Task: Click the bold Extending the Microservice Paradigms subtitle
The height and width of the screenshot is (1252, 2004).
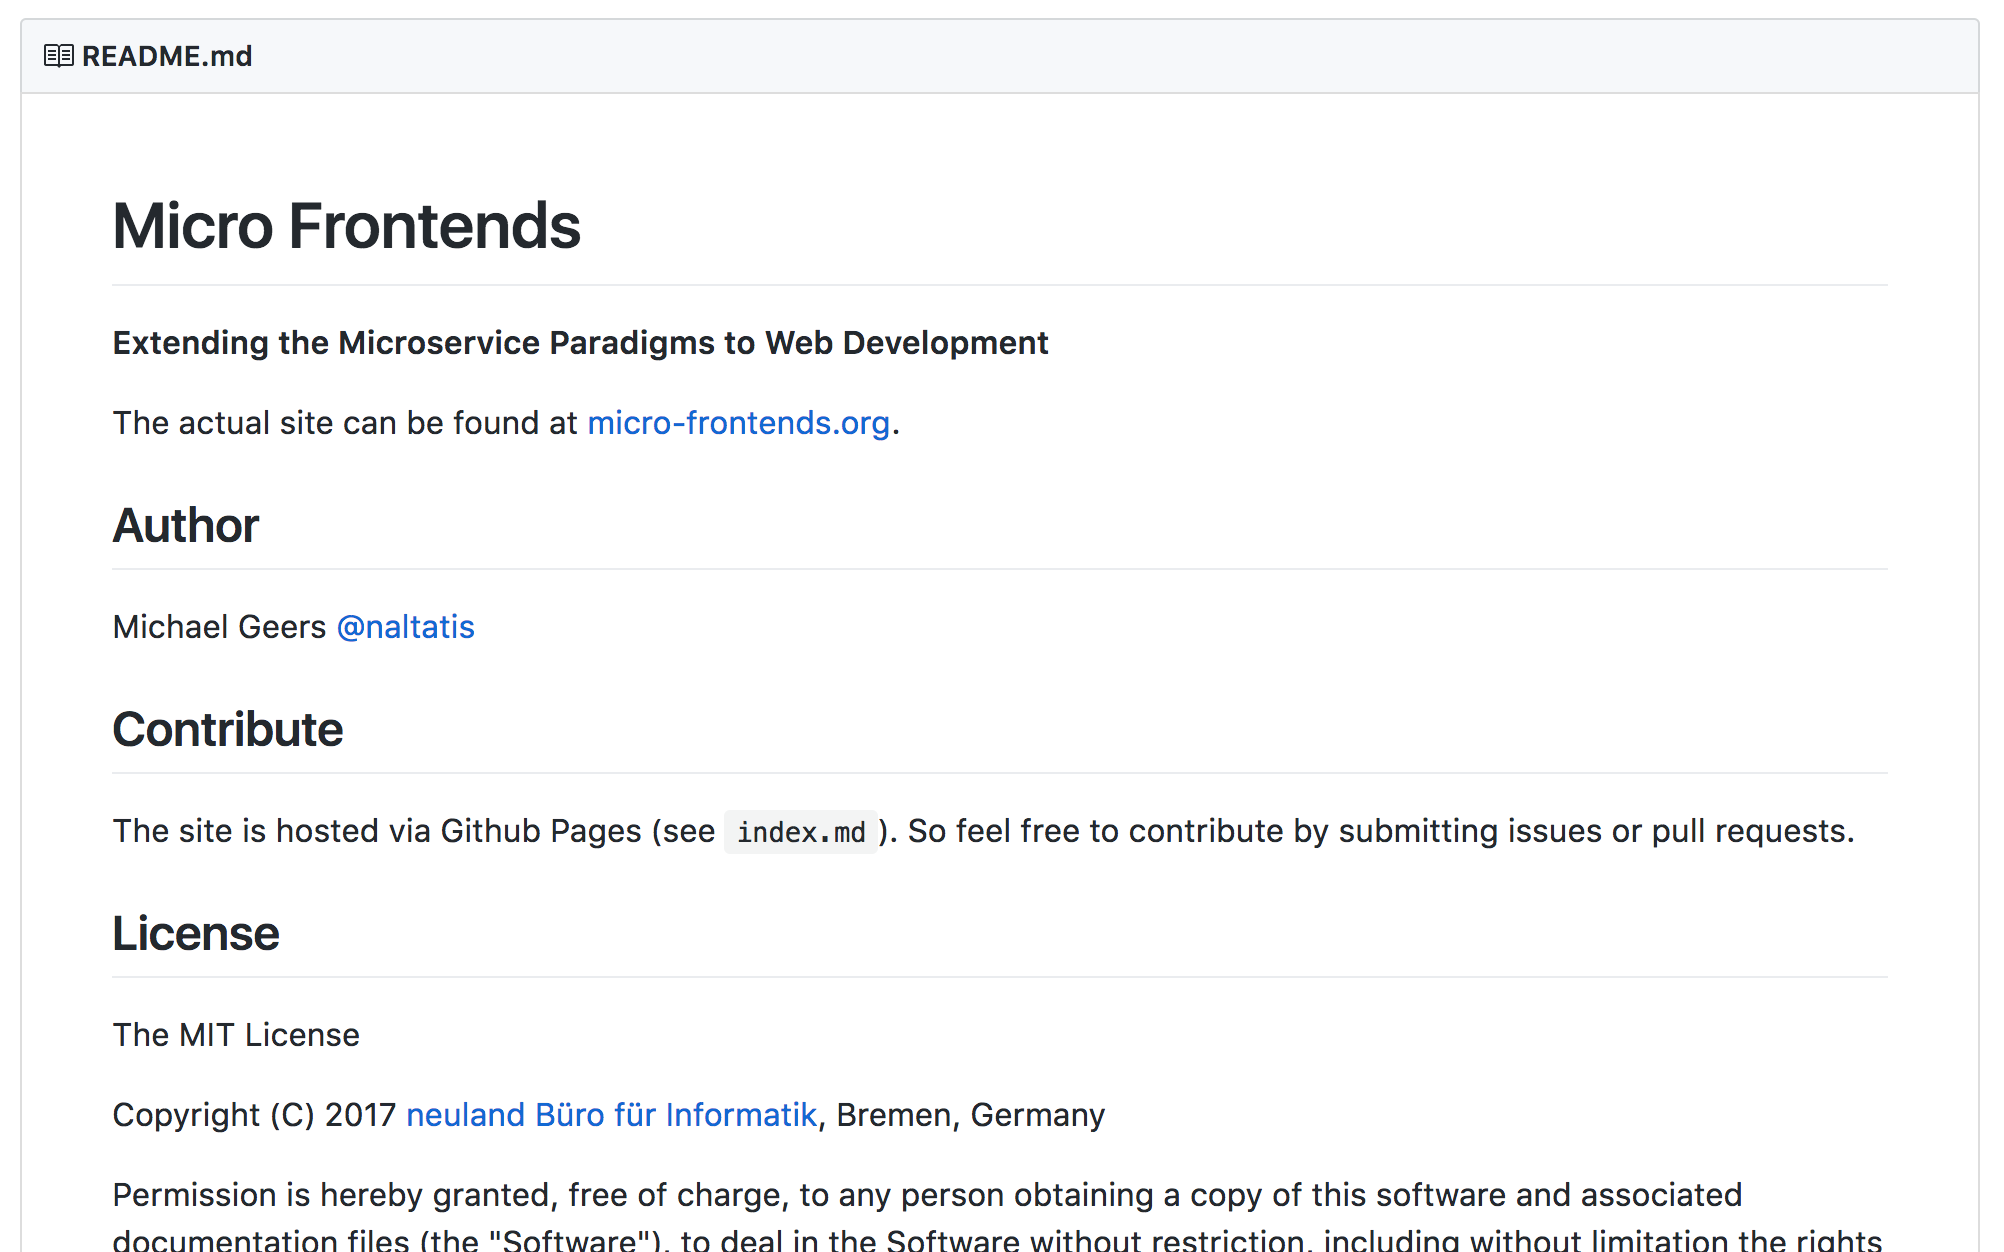Action: click(x=580, y=343)
